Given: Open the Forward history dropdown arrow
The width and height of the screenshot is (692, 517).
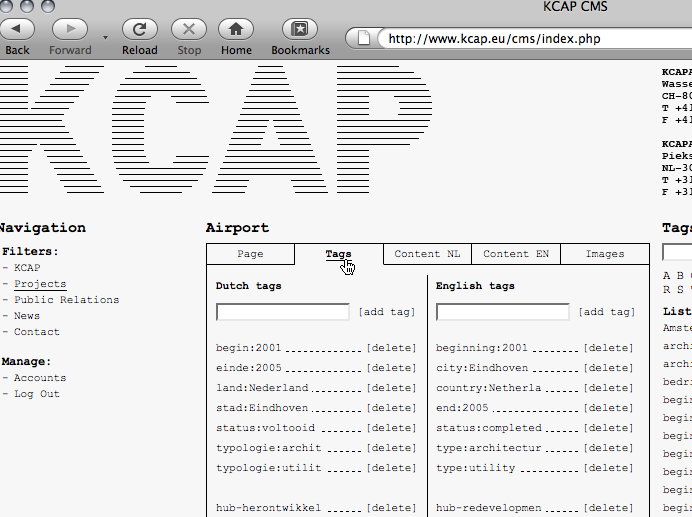Looking at the screenshot, I should point(105,37).
